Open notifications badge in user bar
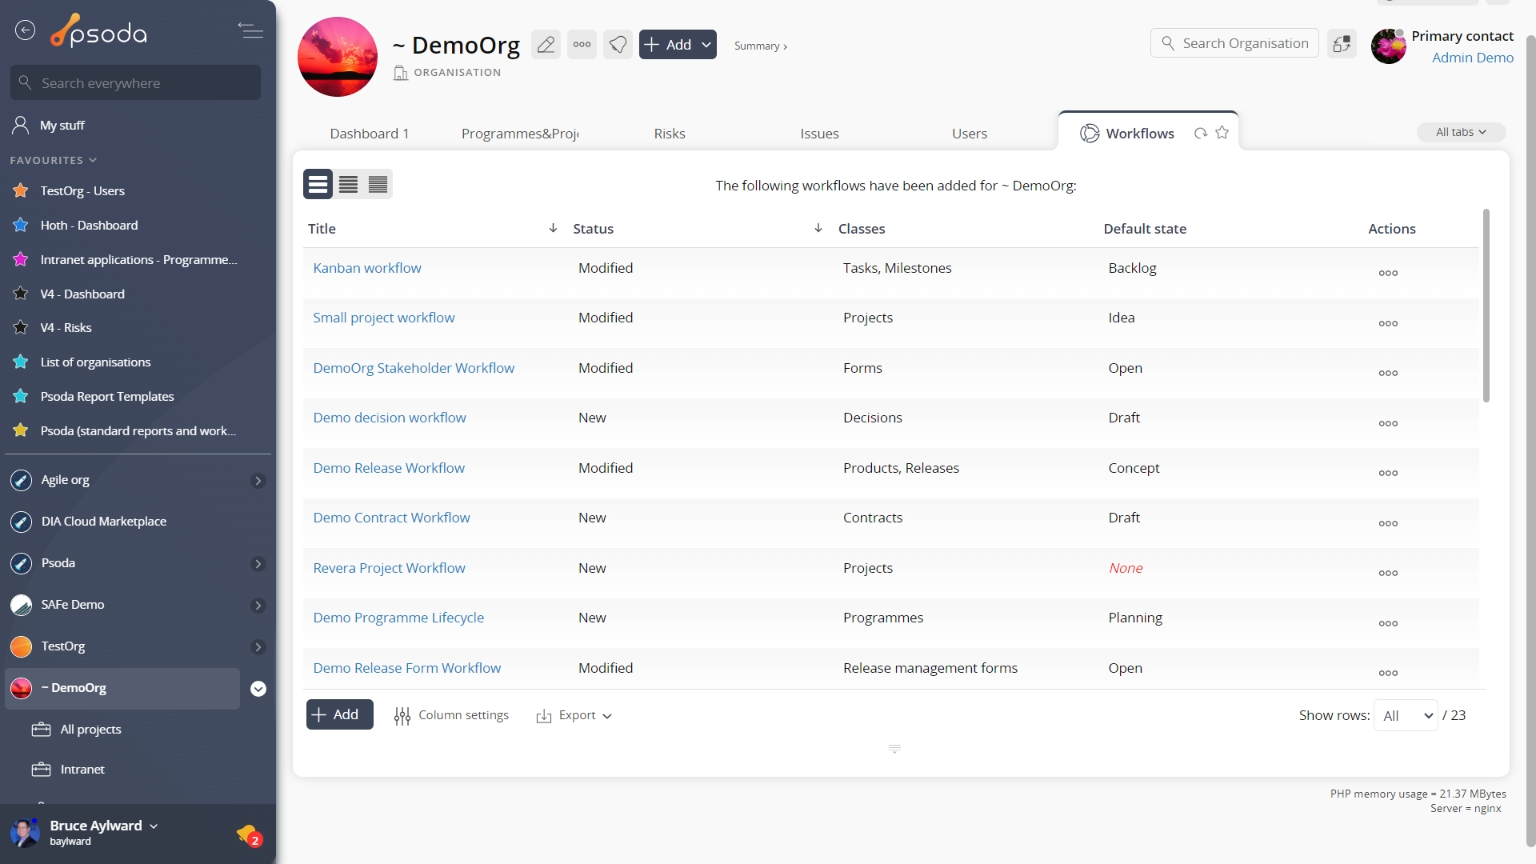The image size is (1536, 864). [249, 834]
